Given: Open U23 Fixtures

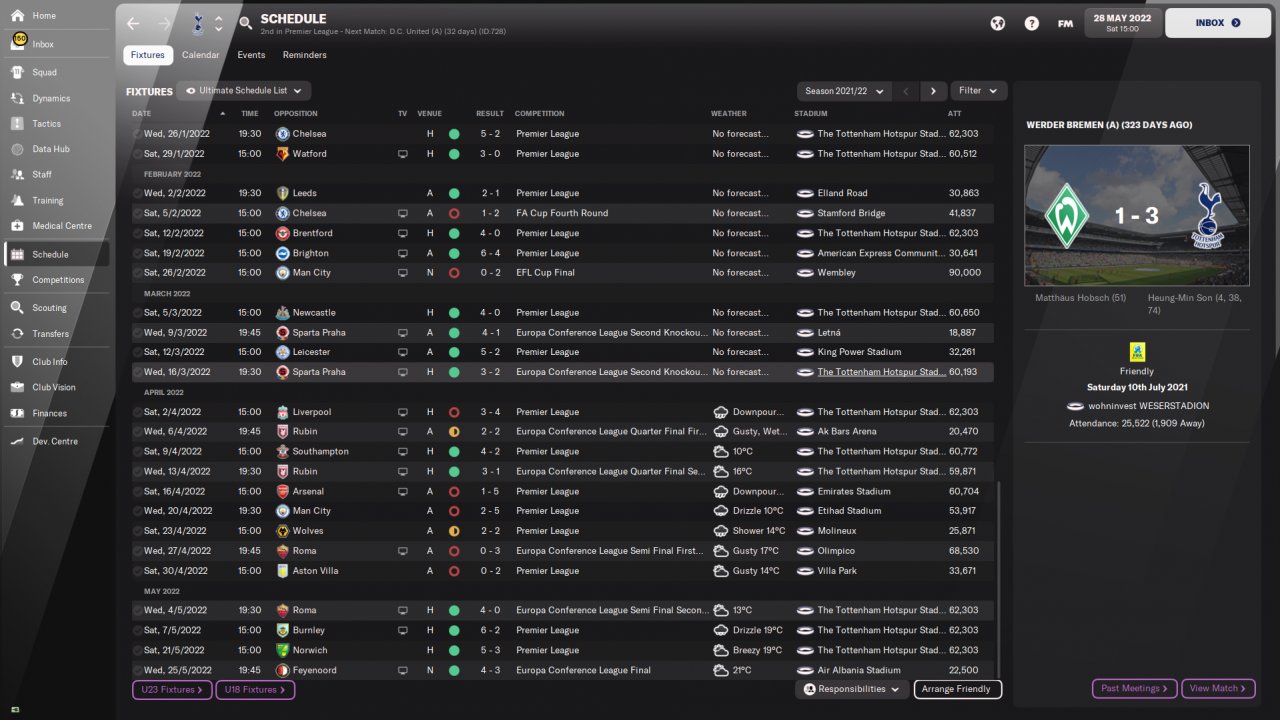Looking at the screenshot, I should pos(172,690).
